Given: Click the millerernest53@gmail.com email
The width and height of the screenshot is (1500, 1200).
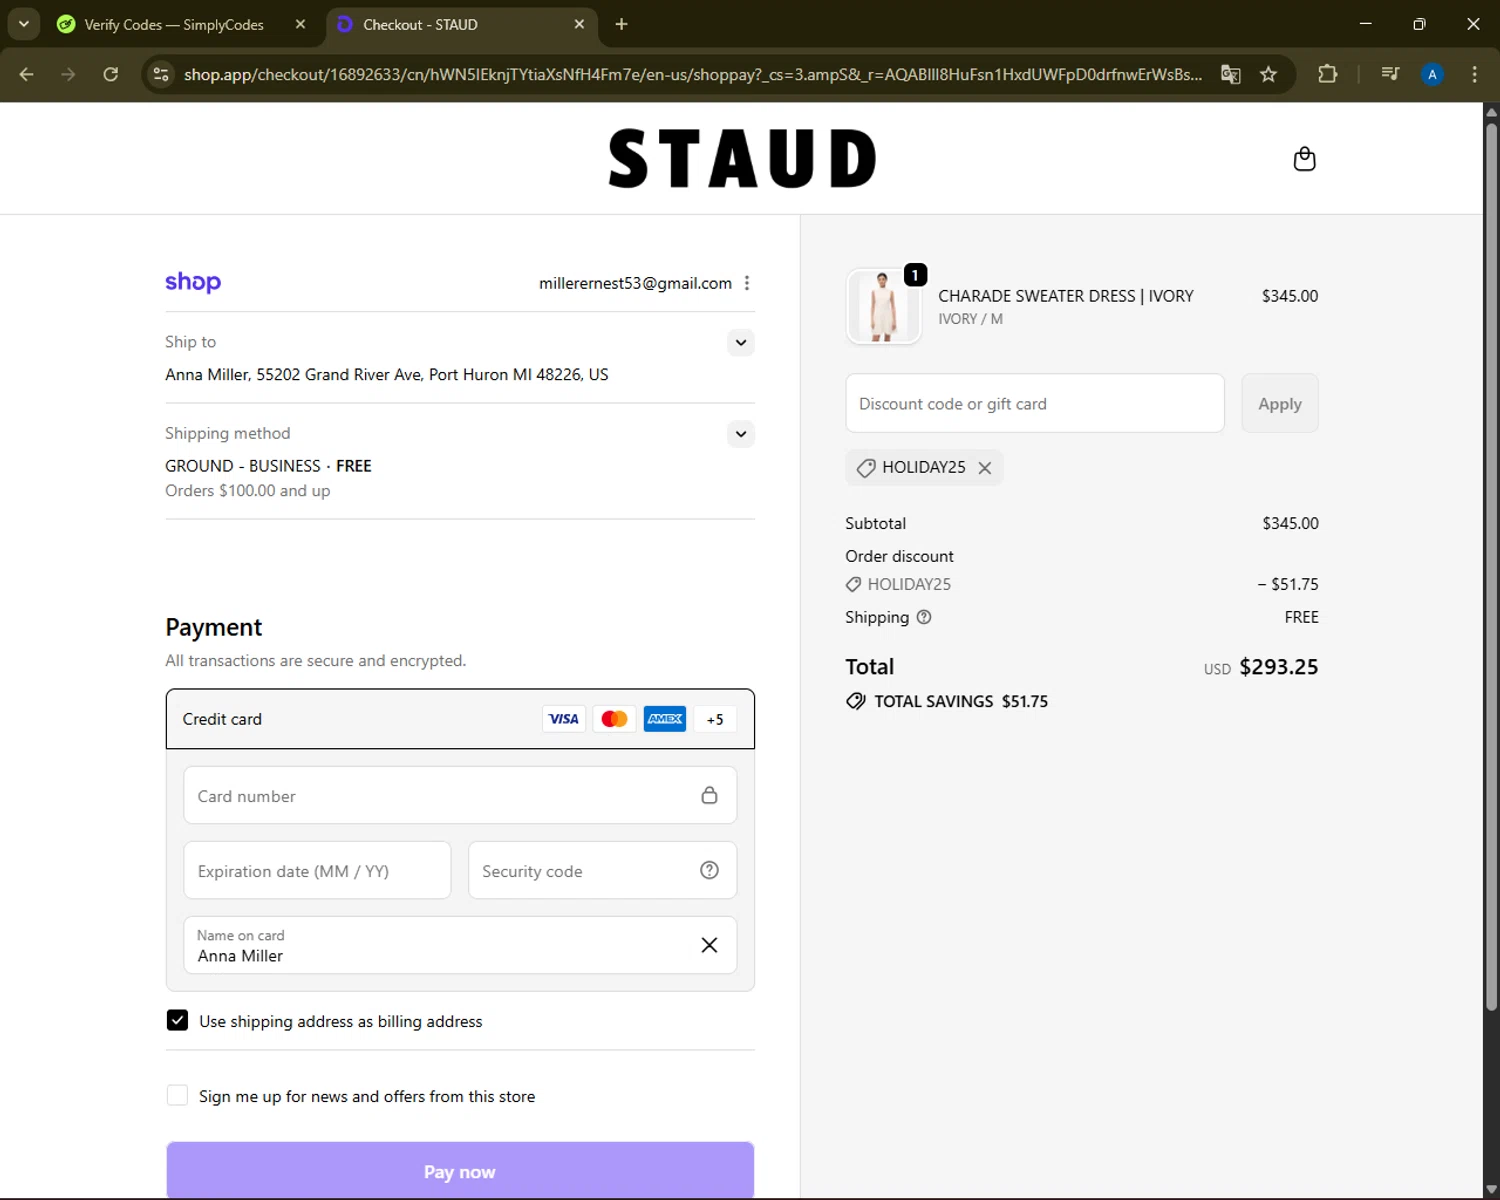Looking at the screenshot, I should coord(635,283).
